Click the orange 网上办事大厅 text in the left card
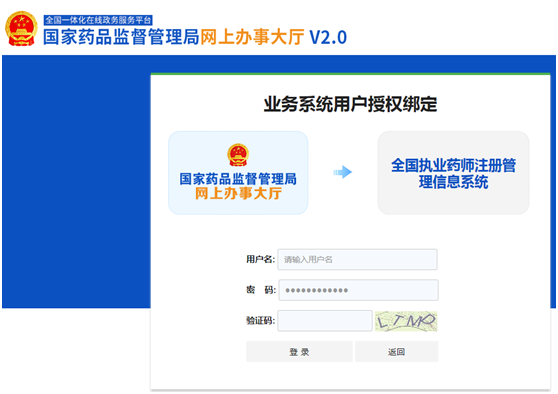The width and height of the screenshot is (558, 394). 238,193
